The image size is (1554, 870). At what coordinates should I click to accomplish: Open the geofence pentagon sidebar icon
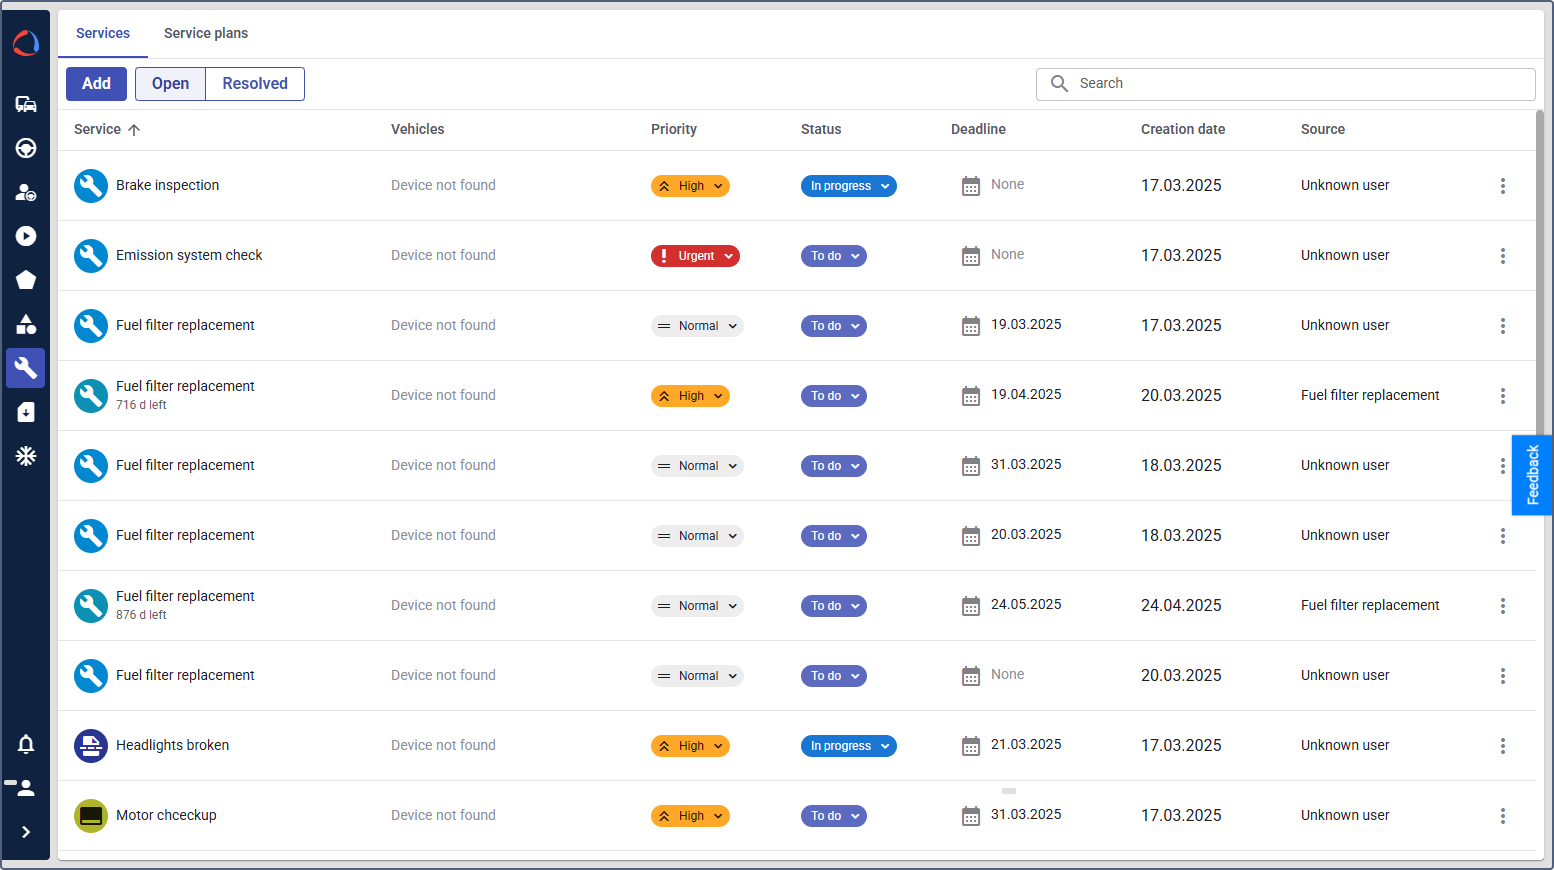(26, 280)
